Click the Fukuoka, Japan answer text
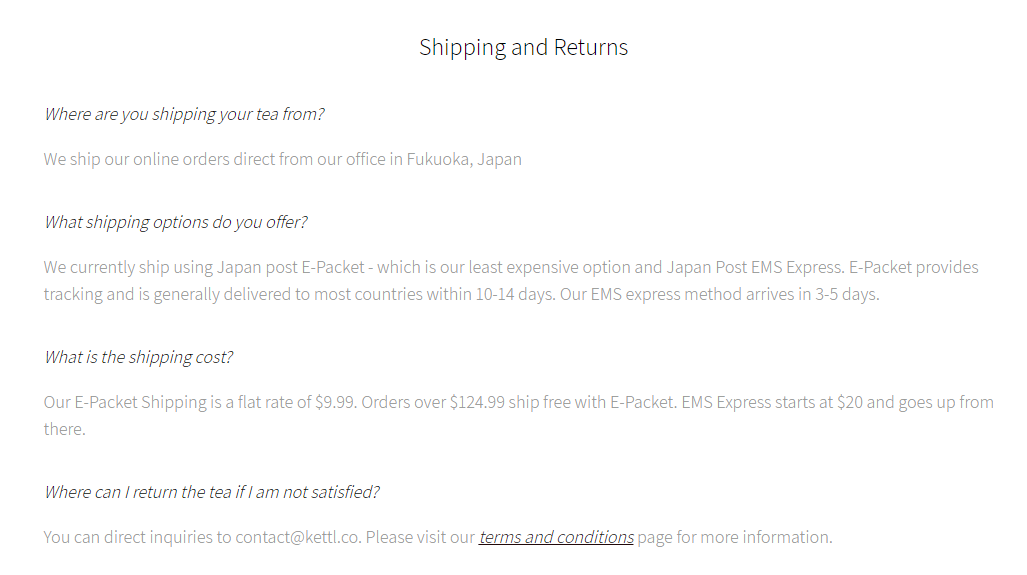The height and width of the screenshot is (575, 1027). click(464, 159)
